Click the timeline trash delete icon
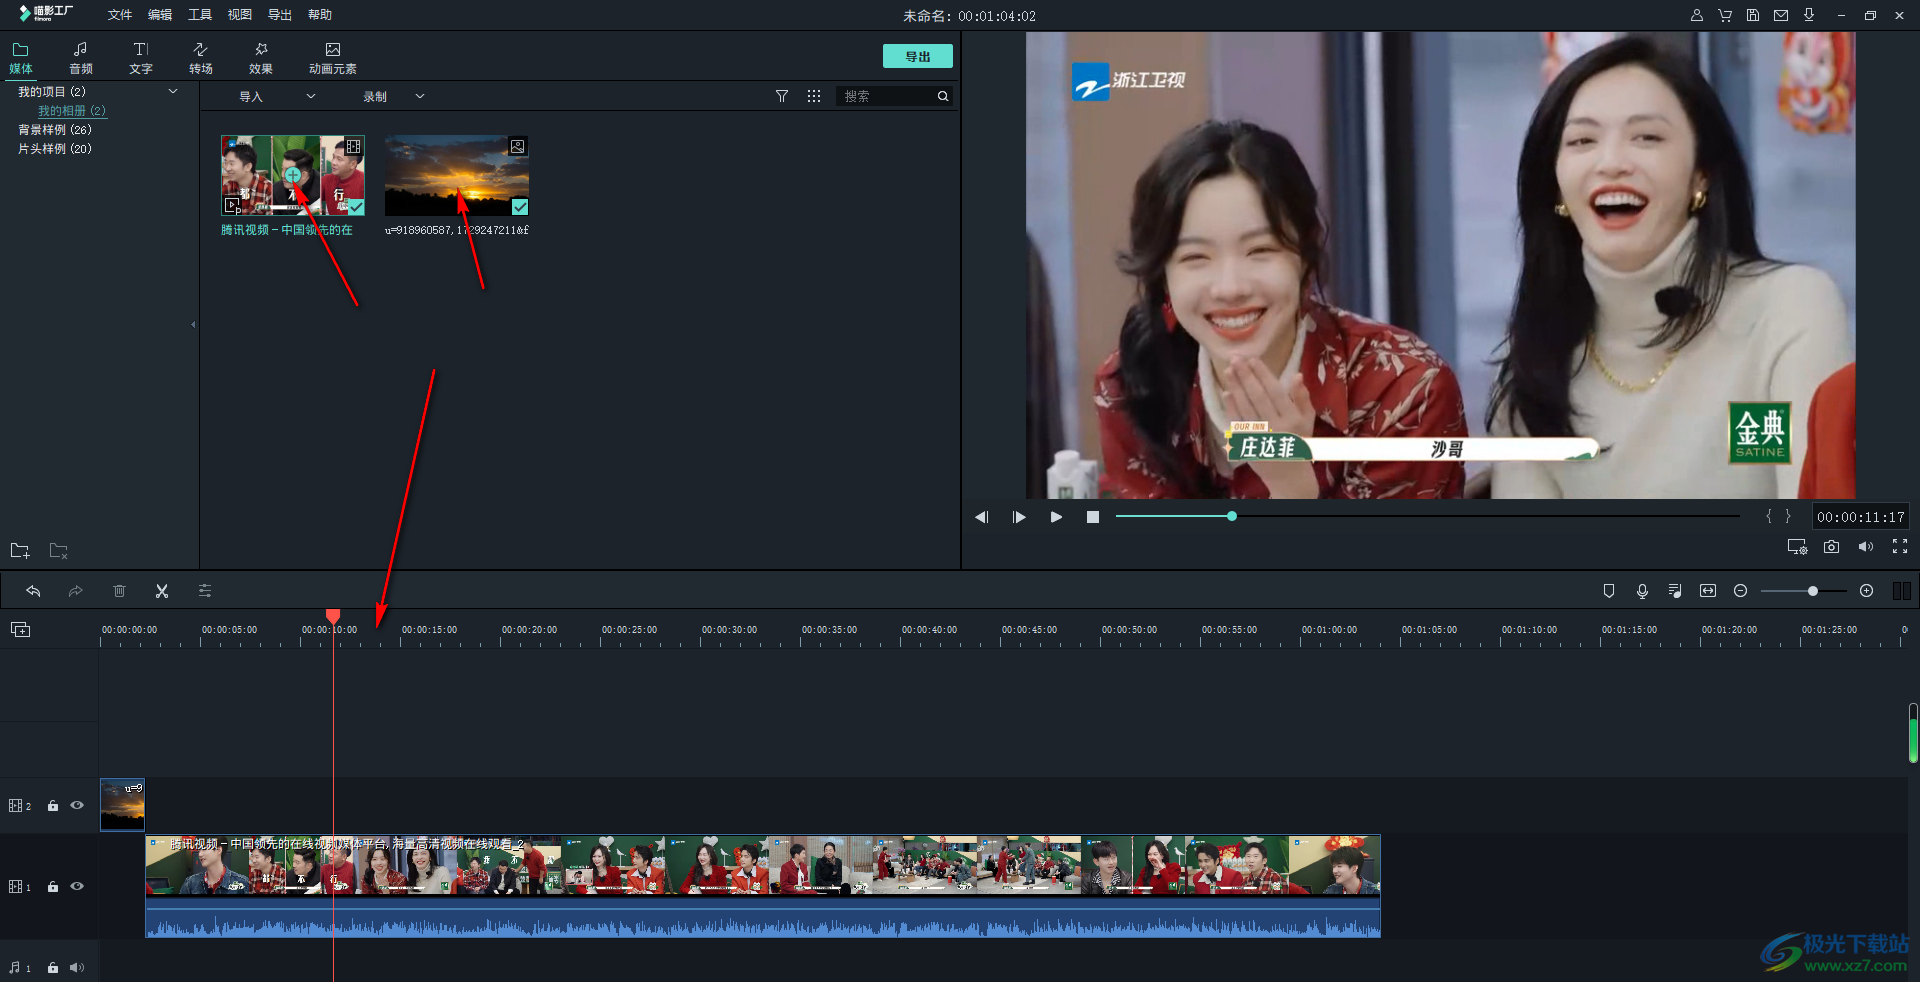 (x=119, y=591)
